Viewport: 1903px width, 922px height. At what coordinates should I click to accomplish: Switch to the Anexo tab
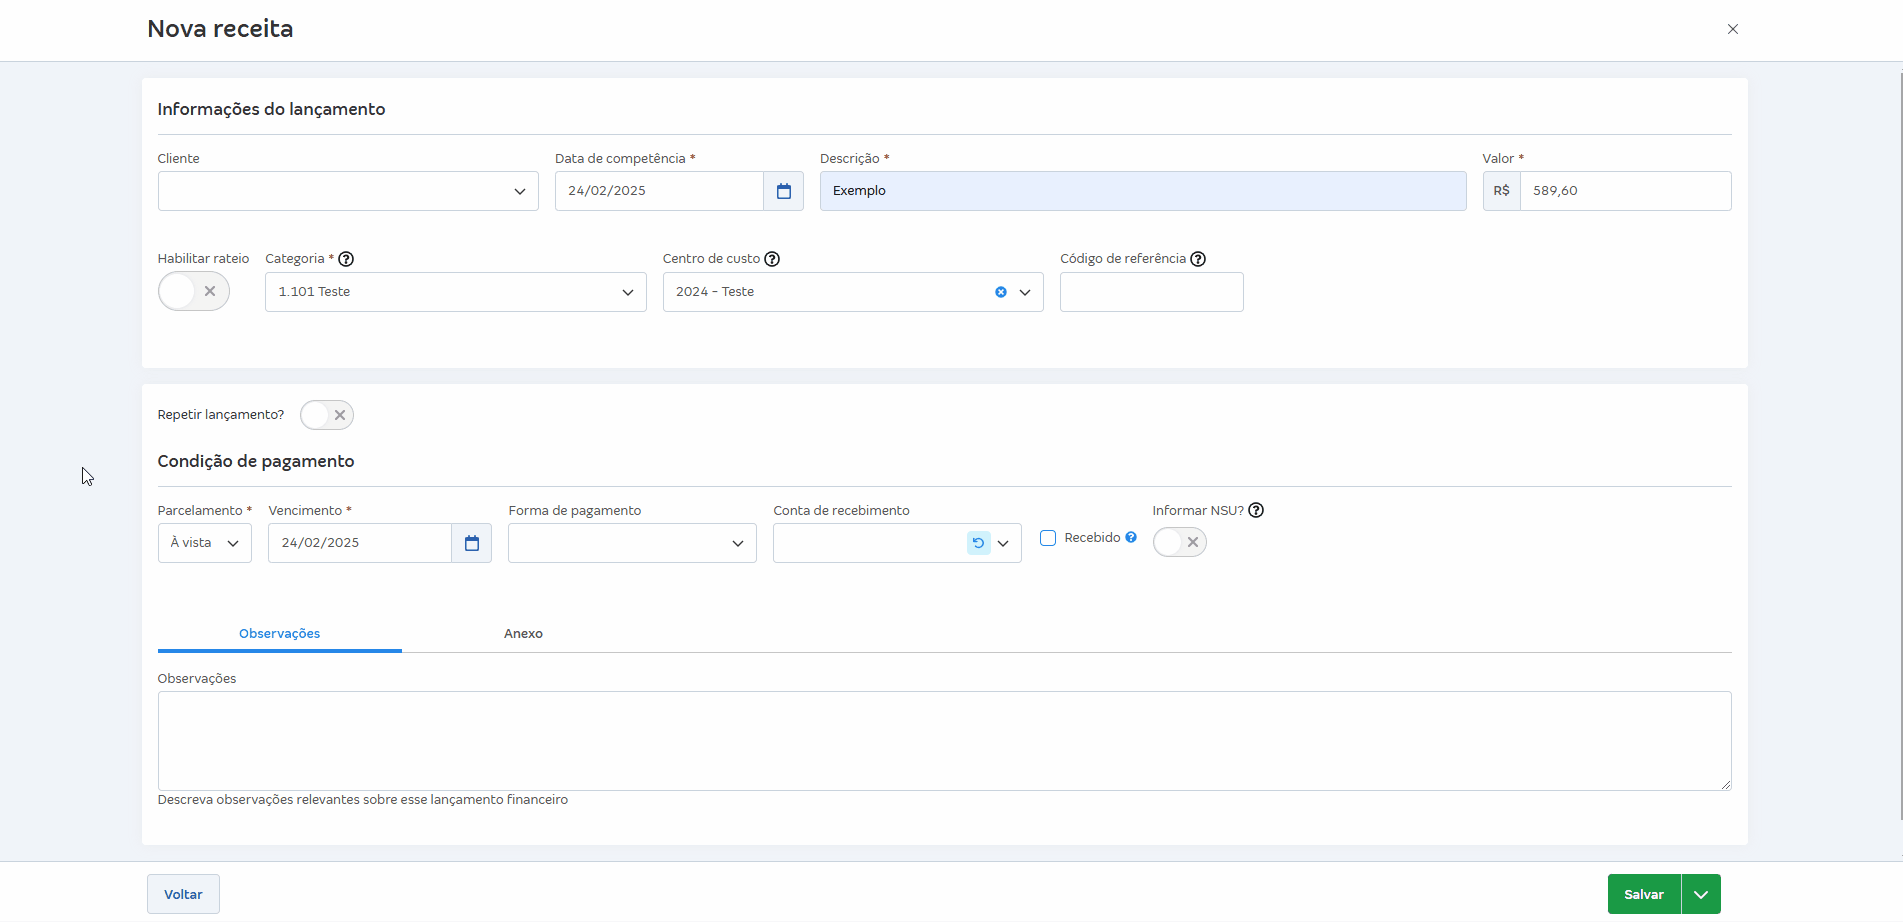pyautogui.click(x=523, y=634)
